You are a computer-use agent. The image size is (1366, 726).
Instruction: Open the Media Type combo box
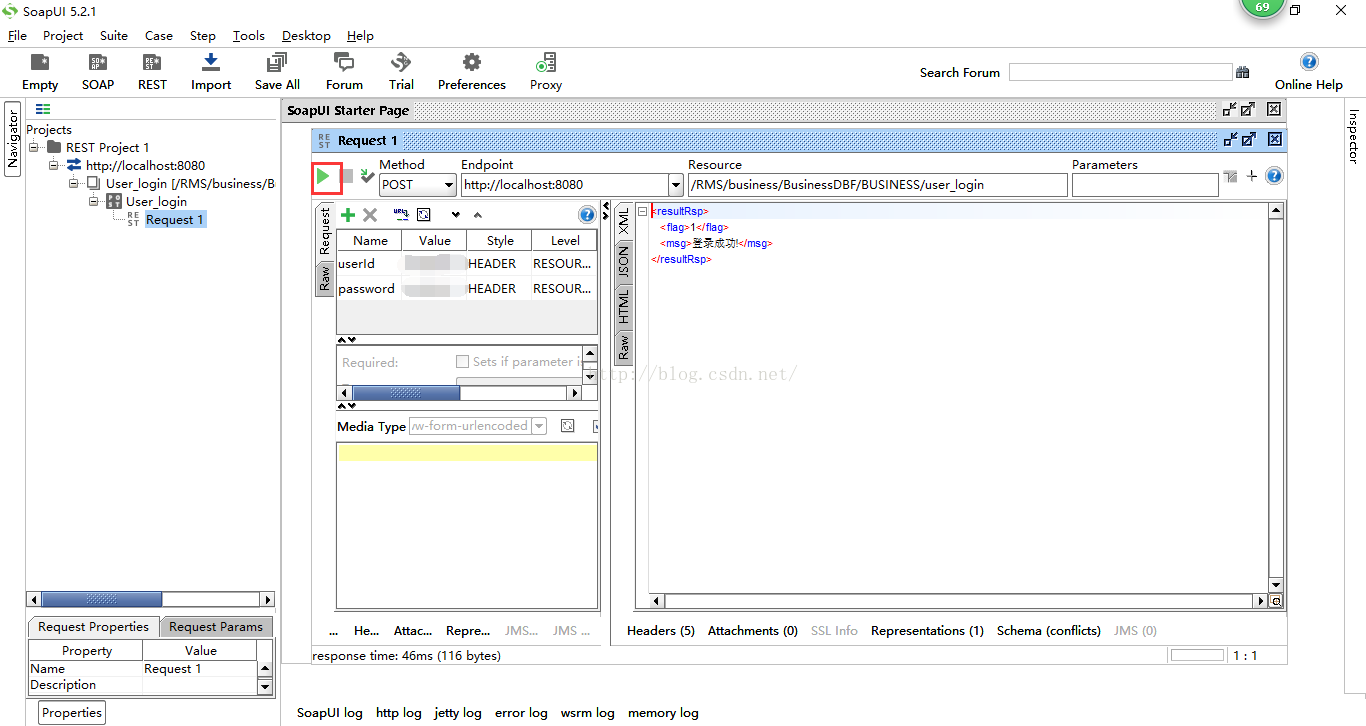(478, 426)
